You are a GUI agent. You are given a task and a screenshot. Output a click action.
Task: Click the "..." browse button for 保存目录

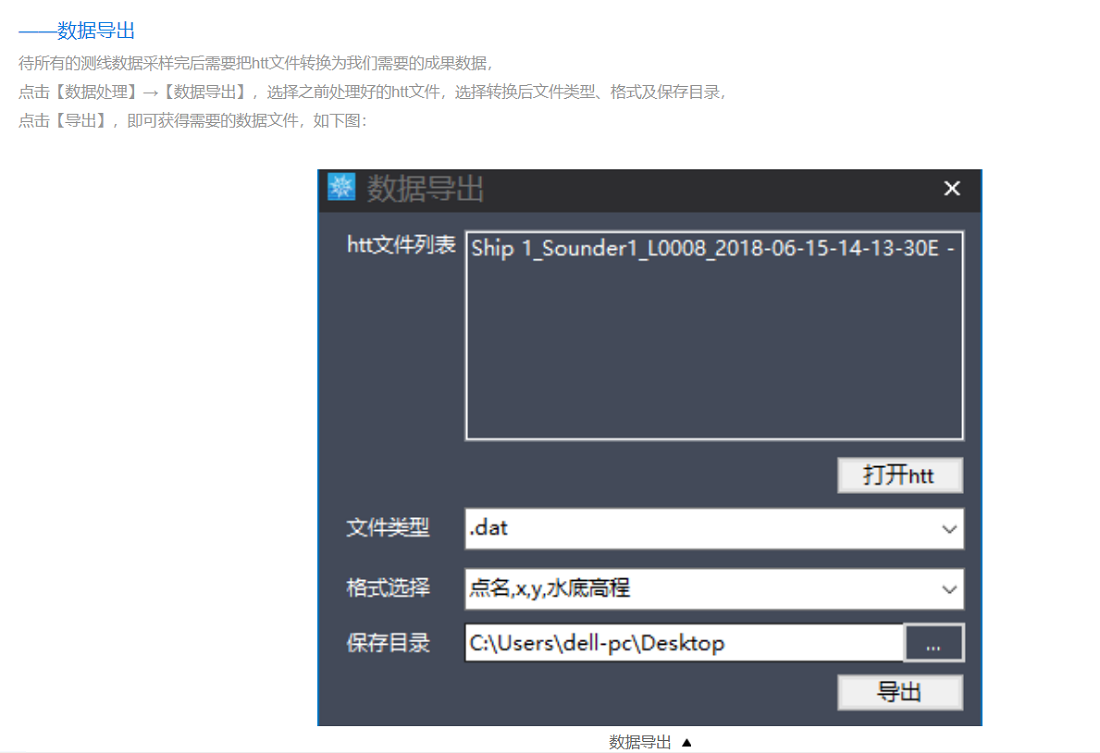point(933,644)
